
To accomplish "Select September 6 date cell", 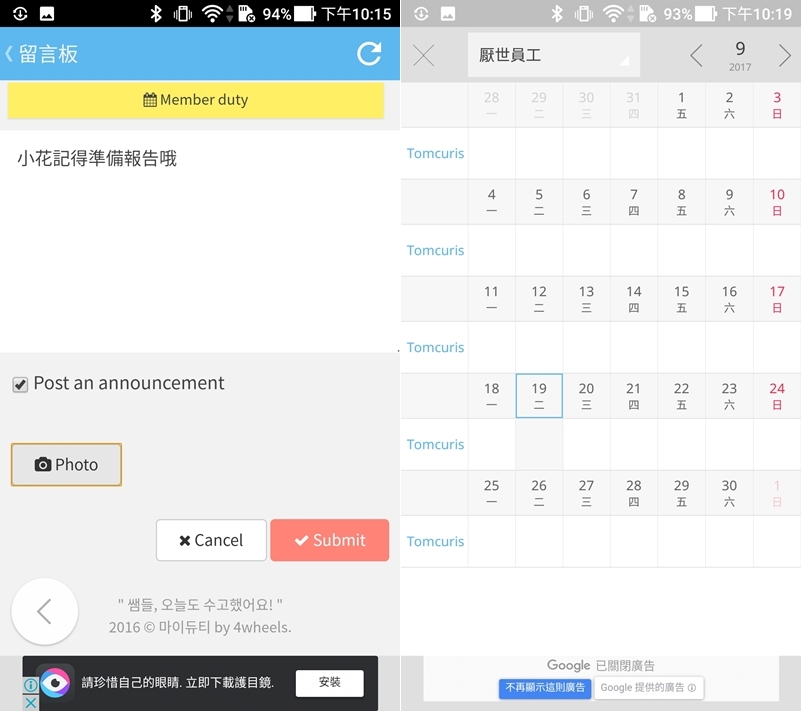I will coord(586,202).
